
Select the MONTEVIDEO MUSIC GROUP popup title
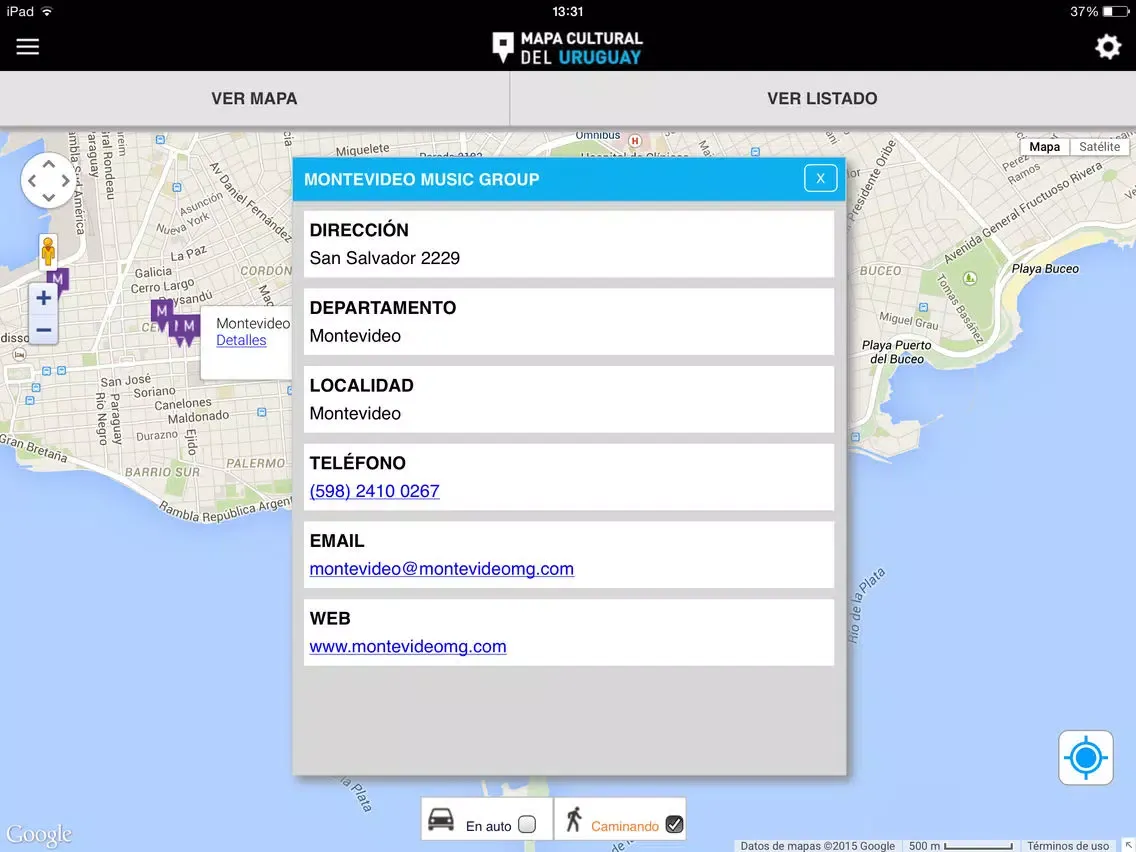click(x=422, y=180)
